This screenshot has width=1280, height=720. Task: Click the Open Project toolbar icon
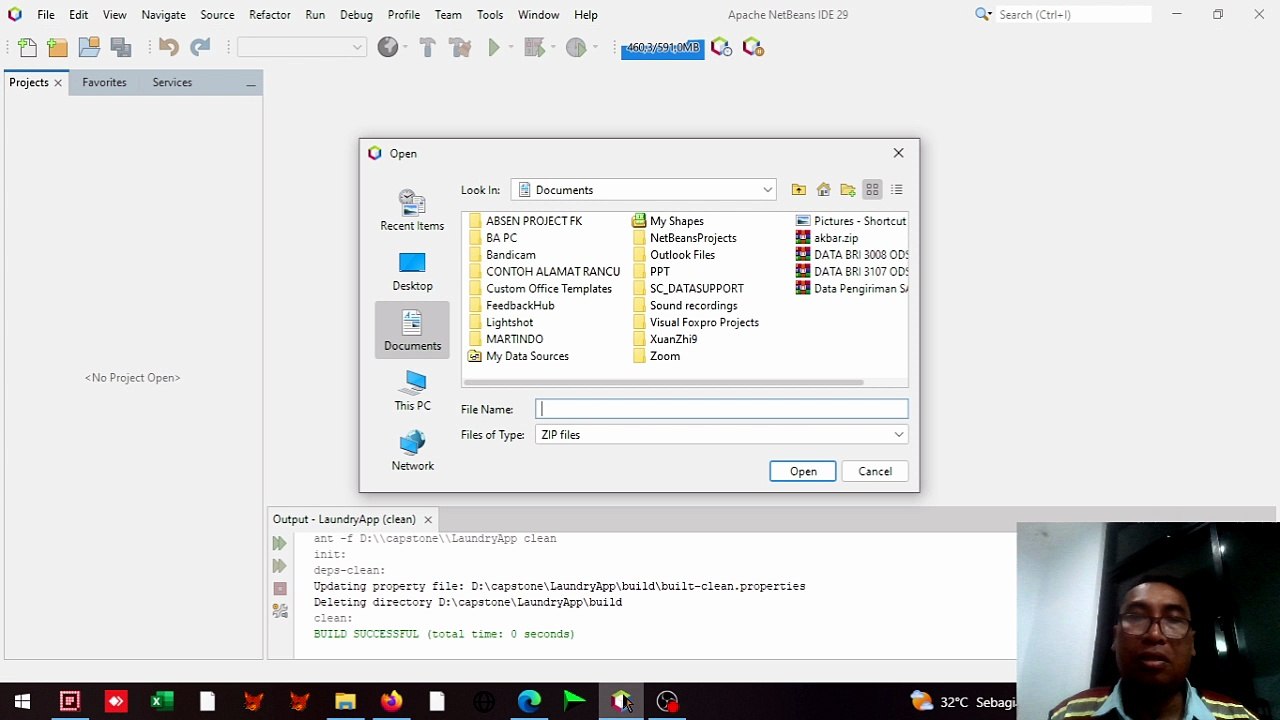tap(89, 47)
